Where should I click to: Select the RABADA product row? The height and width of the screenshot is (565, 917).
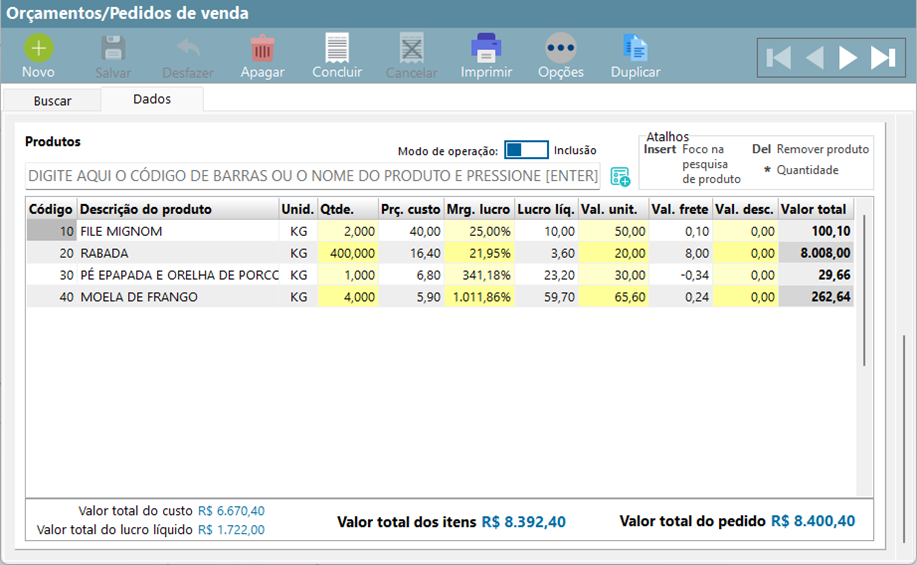177,253
